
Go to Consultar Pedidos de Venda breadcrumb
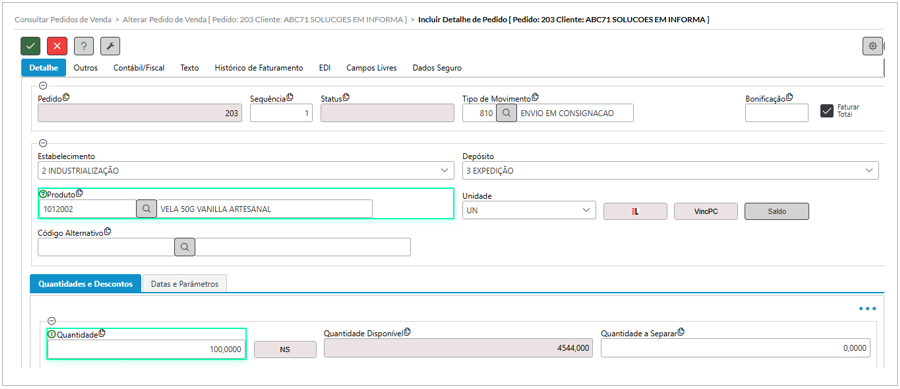63,20
